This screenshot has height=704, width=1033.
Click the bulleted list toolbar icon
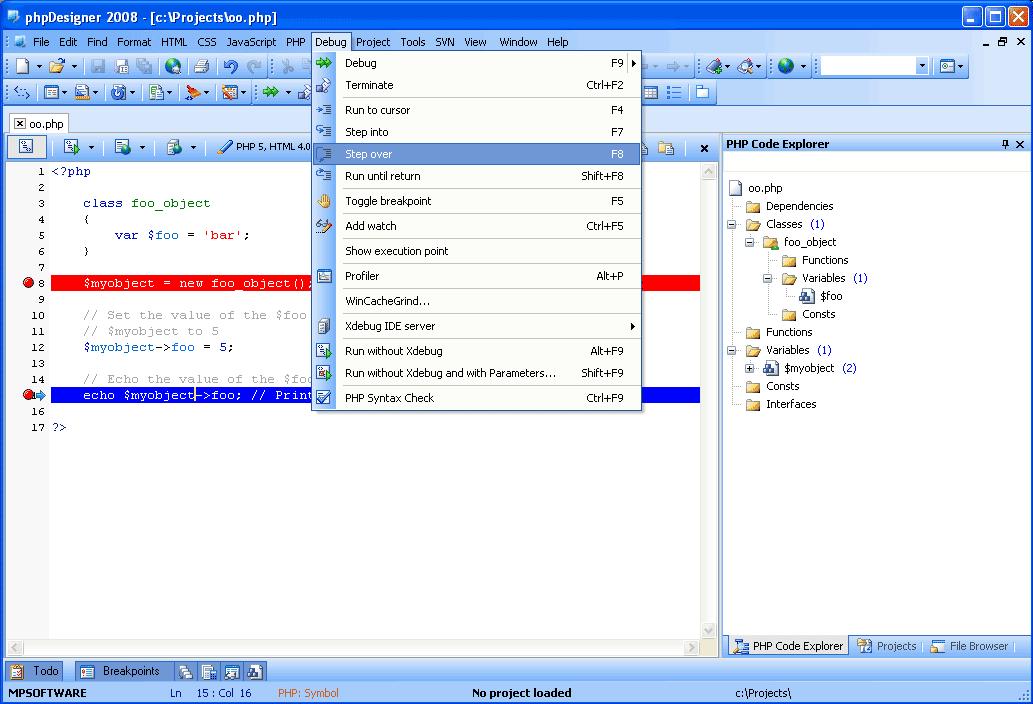click(x=674, y=92)
